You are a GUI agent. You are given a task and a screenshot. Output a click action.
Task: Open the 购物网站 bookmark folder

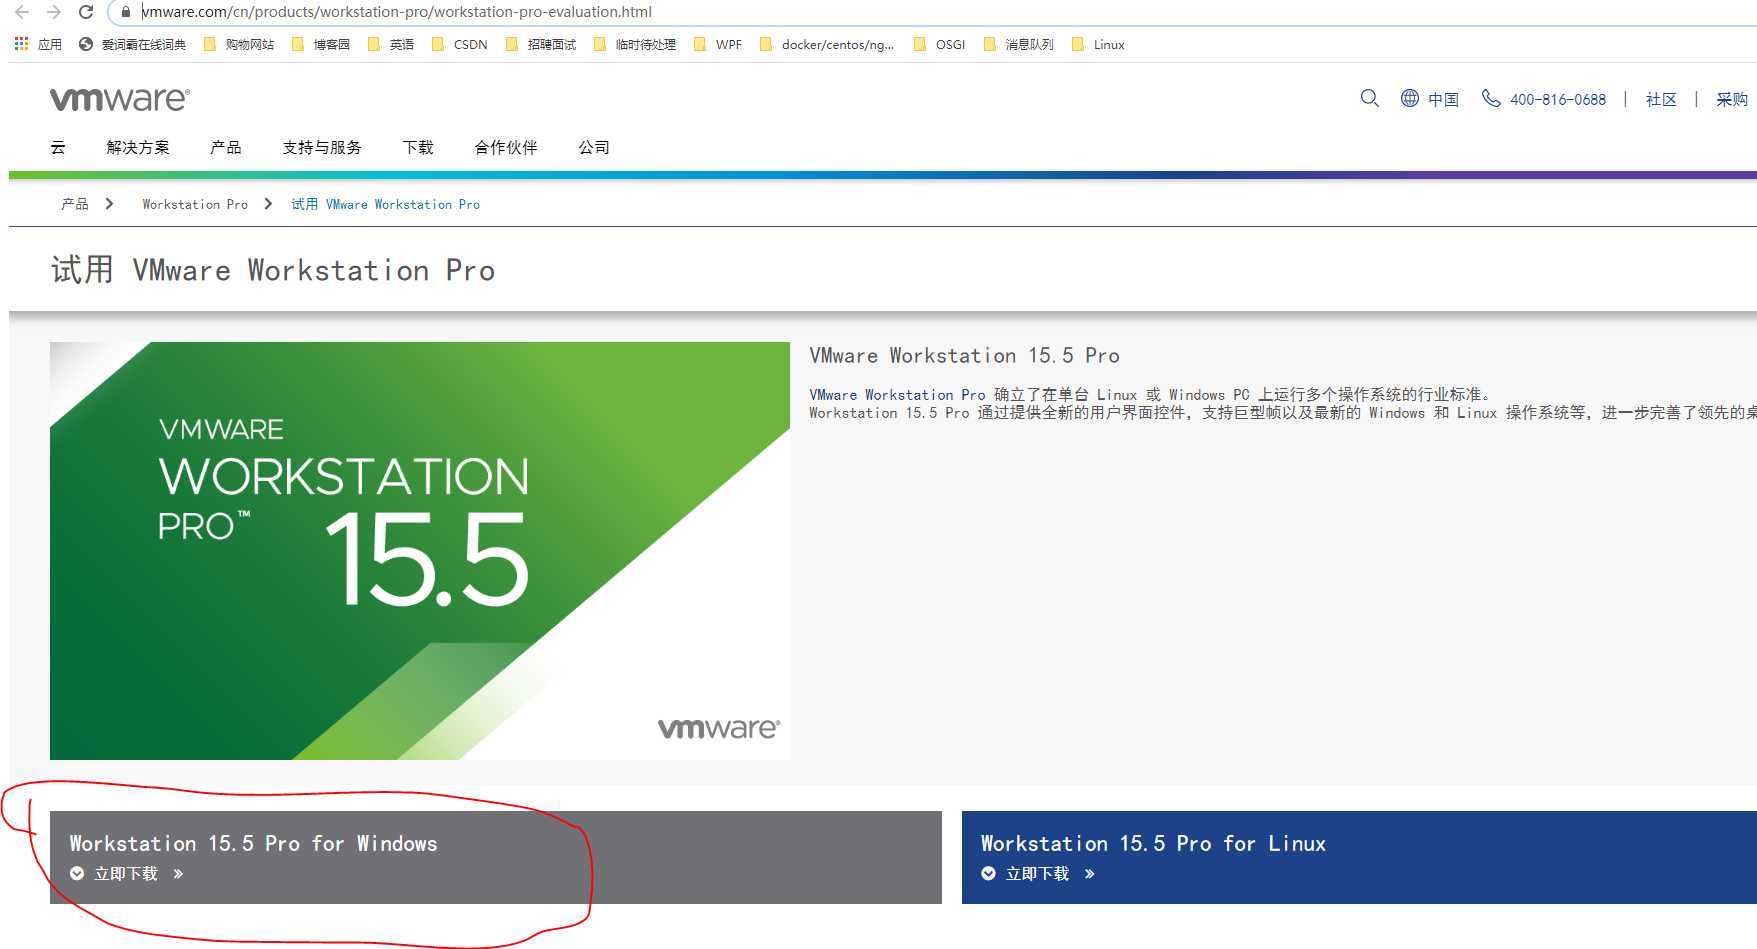click(238, 44)
